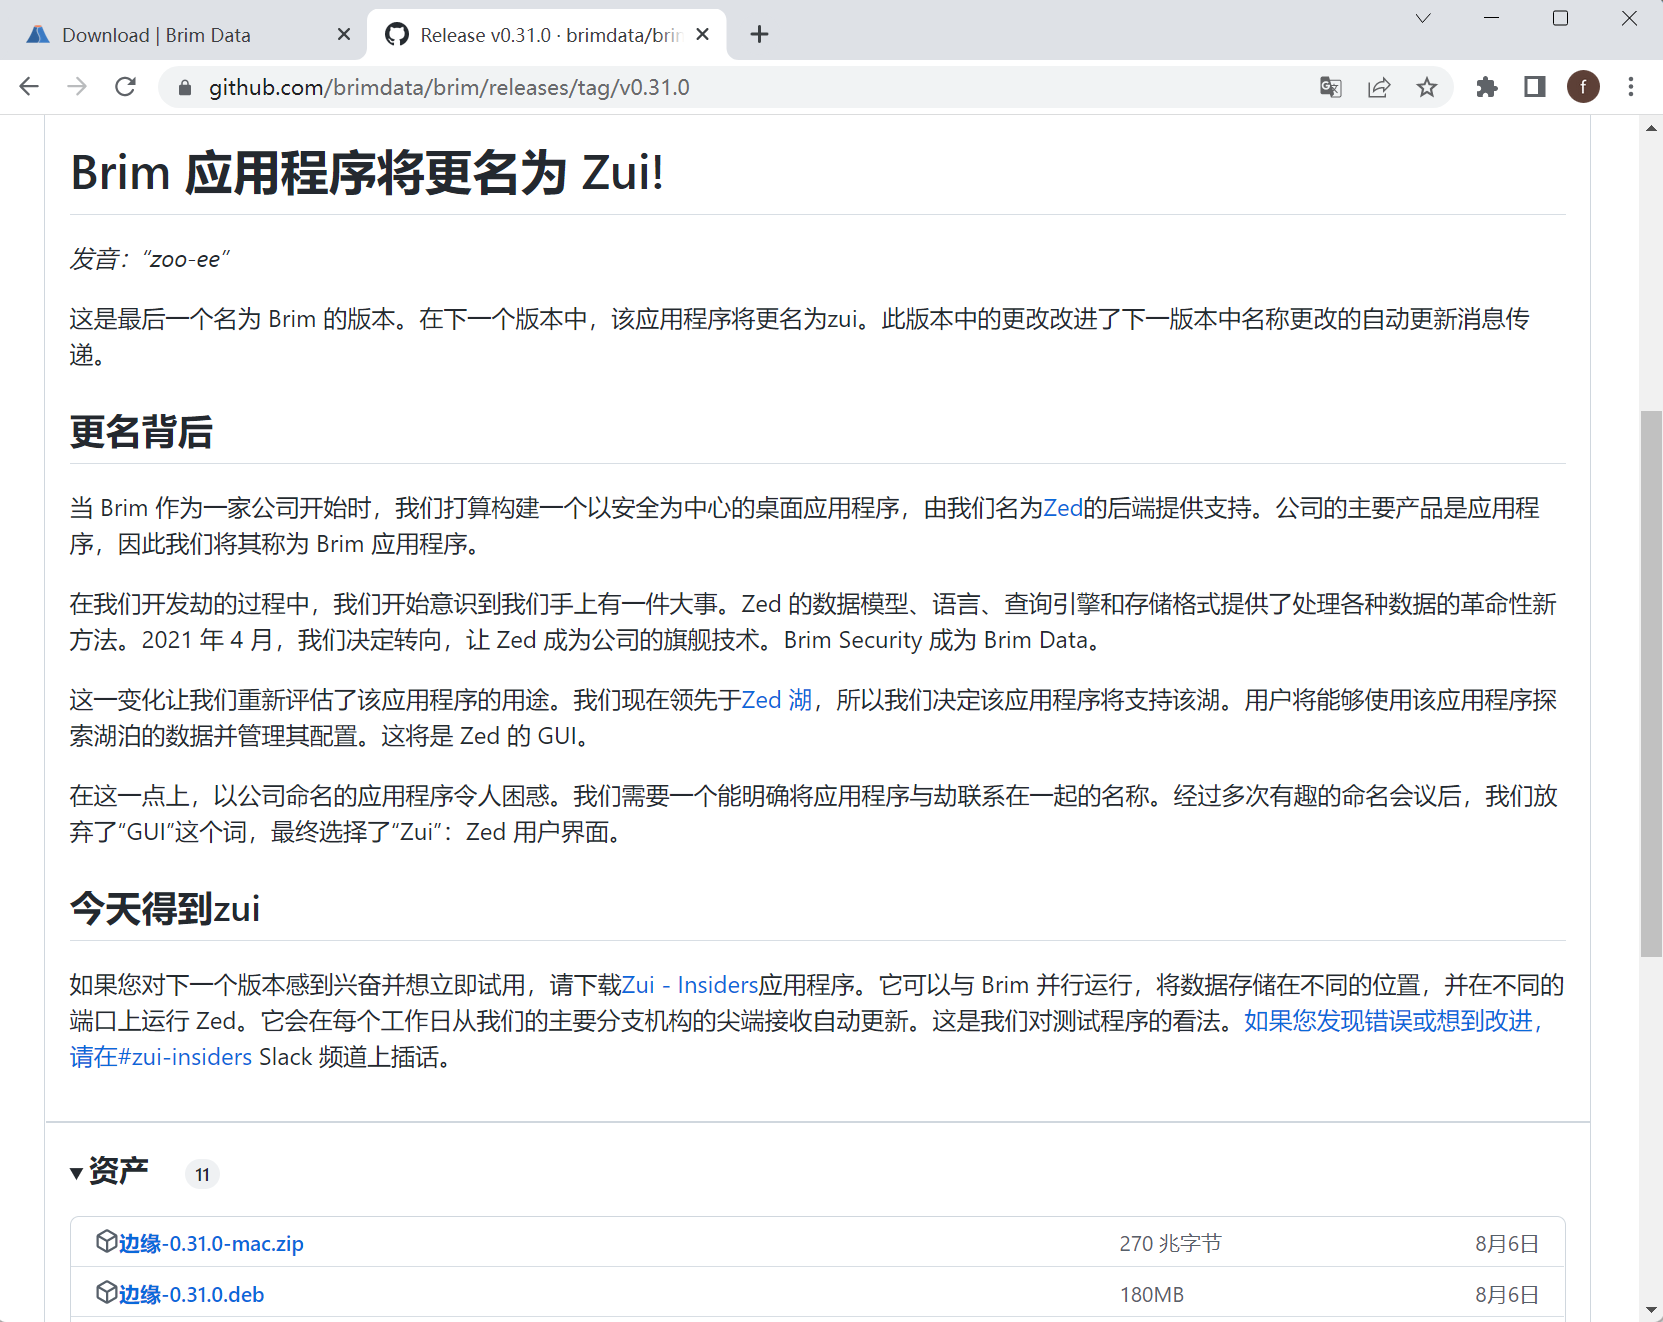This screenshot has height=1322, width=1663.
Task: Share this page via share icon
Action: 1379,87
